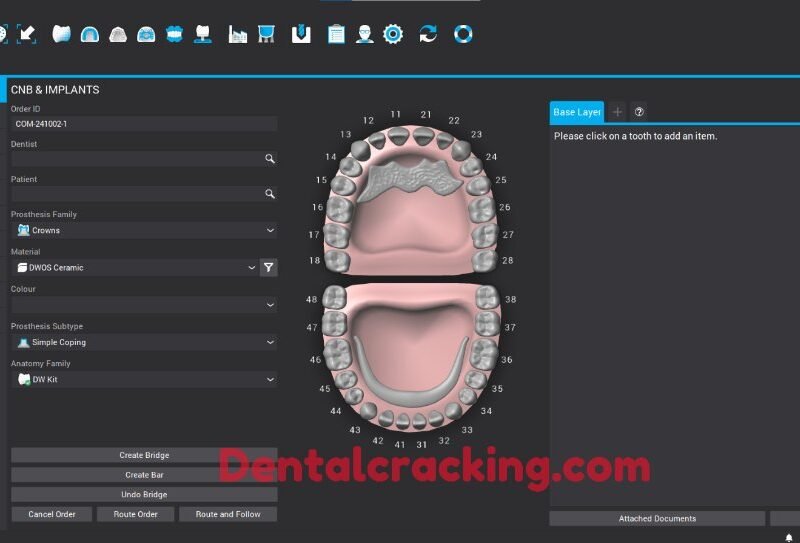Open the lifebuoy help icon
This screenshot has height=543, width=800.
463,34
